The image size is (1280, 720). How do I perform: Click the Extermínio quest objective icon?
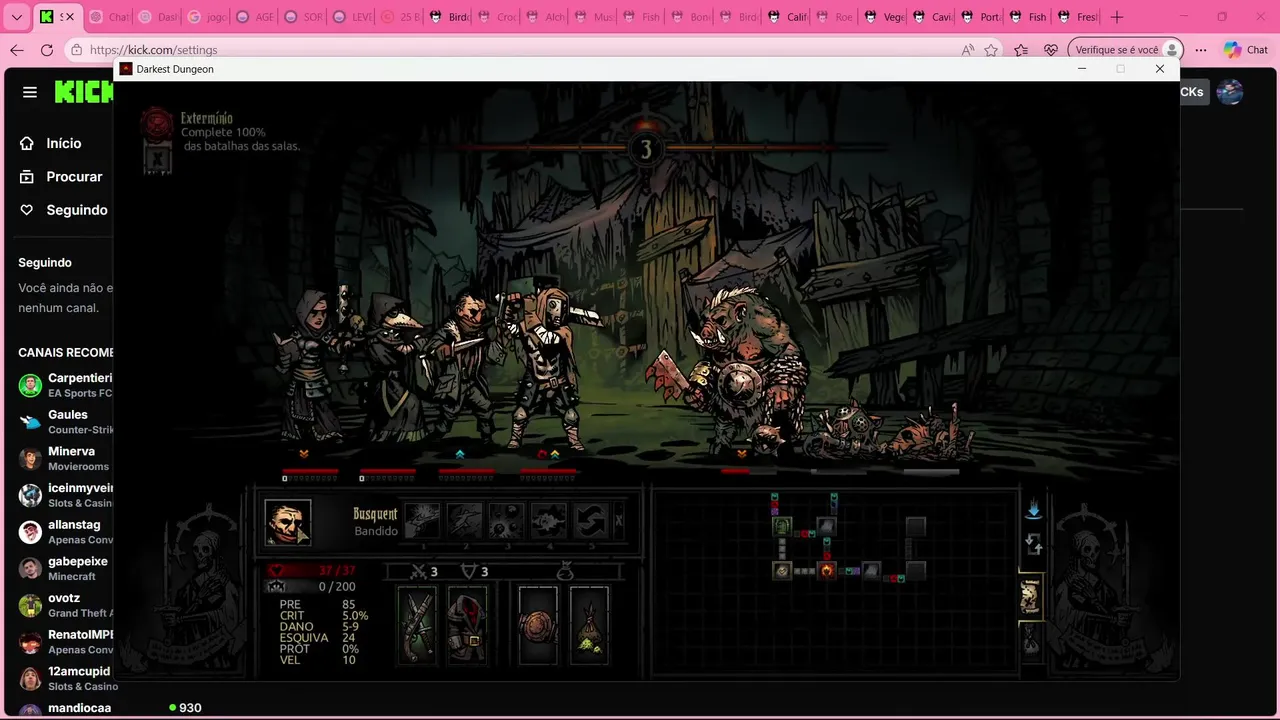click(x=157, y=123)
